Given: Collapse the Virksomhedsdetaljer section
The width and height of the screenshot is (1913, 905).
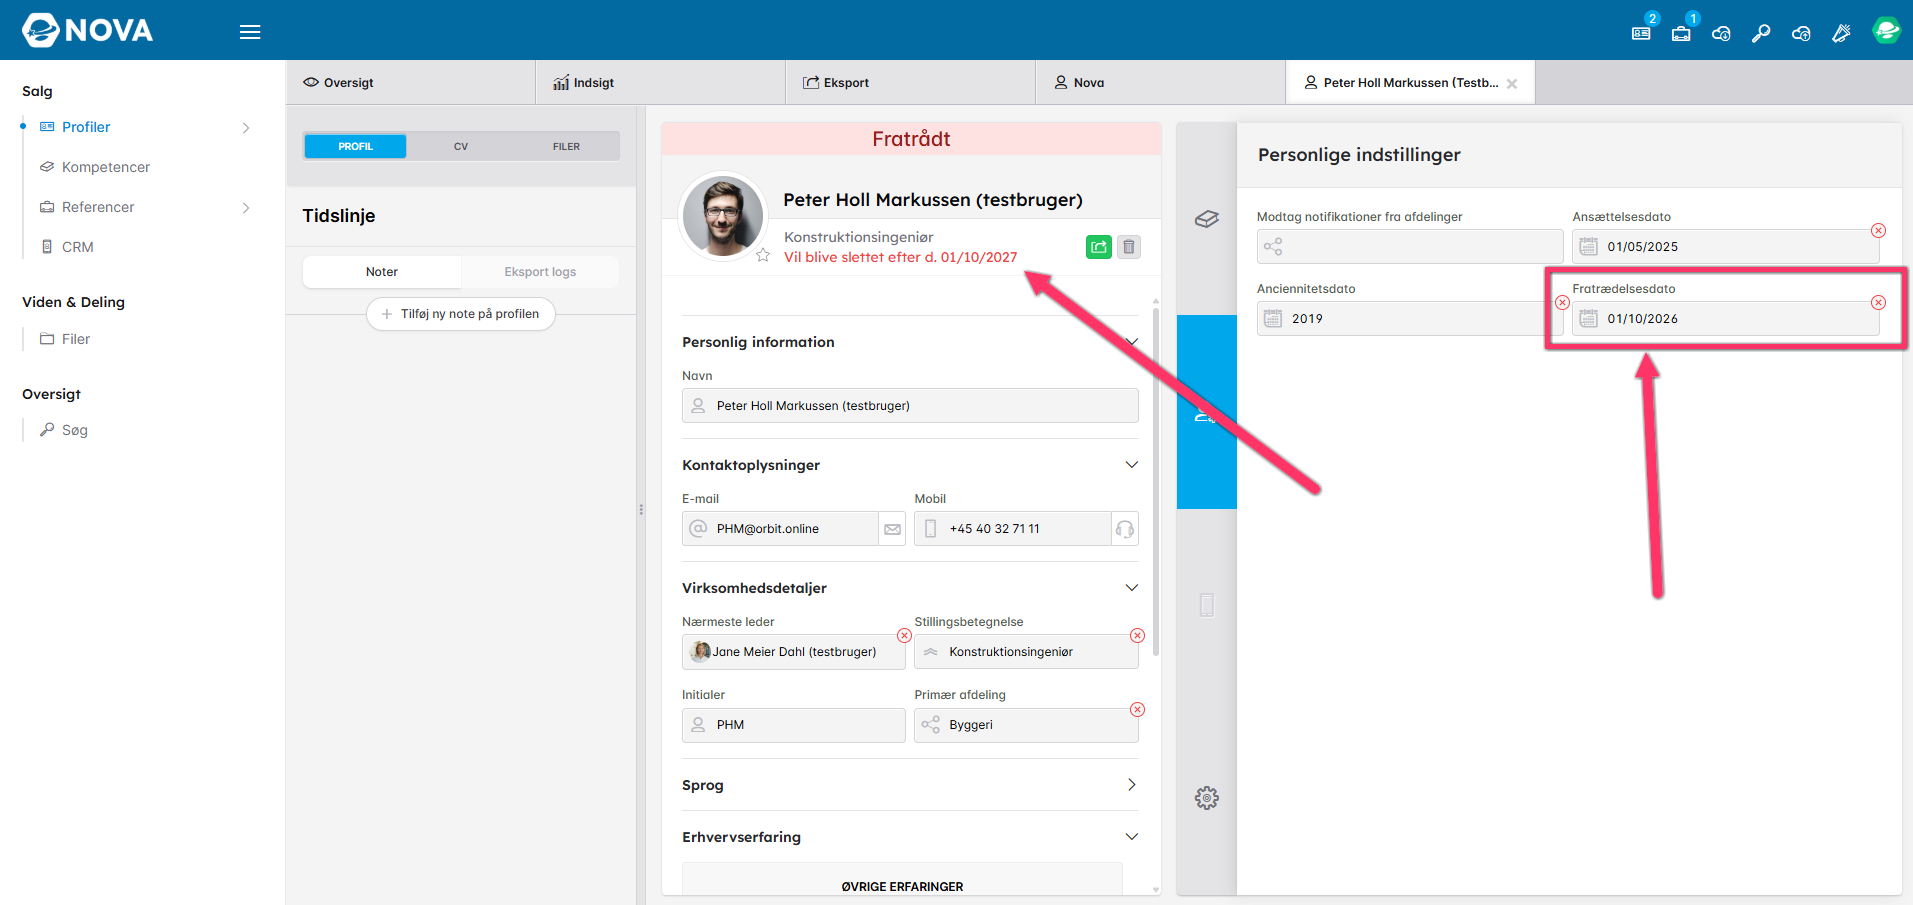Looking at the screenshot, I should click(x=1132, y=588).
